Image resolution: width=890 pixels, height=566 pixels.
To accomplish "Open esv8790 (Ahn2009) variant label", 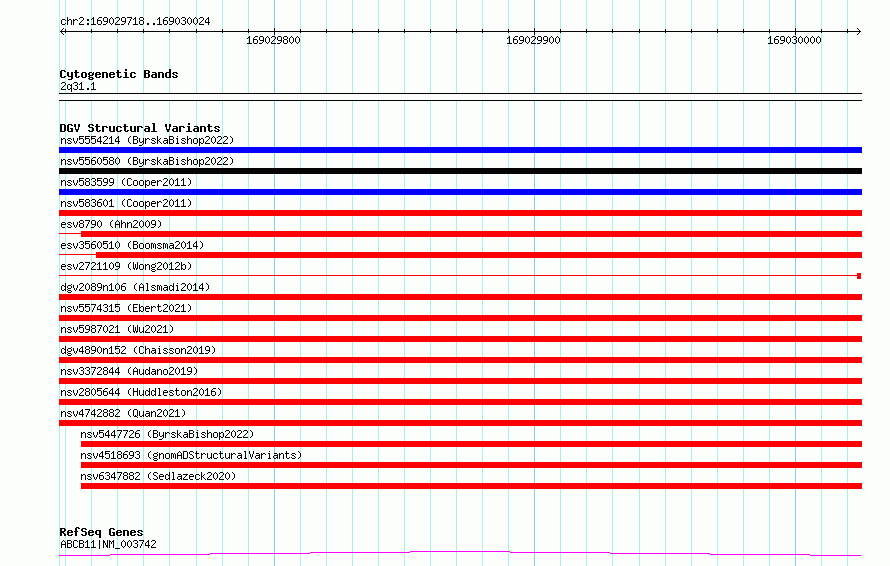I will [x=111, y=224].
